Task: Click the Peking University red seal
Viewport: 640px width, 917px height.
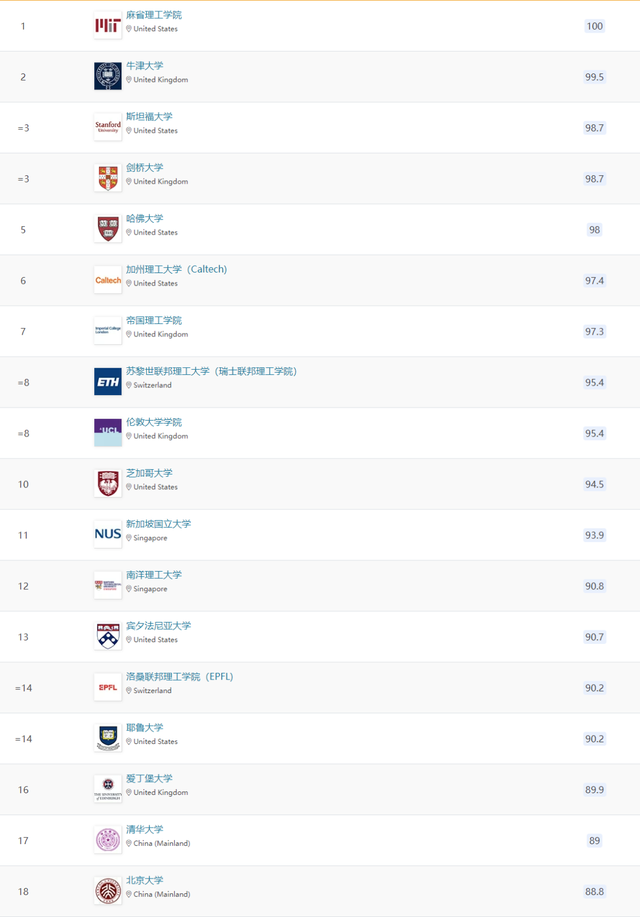Action: (108, 891)
